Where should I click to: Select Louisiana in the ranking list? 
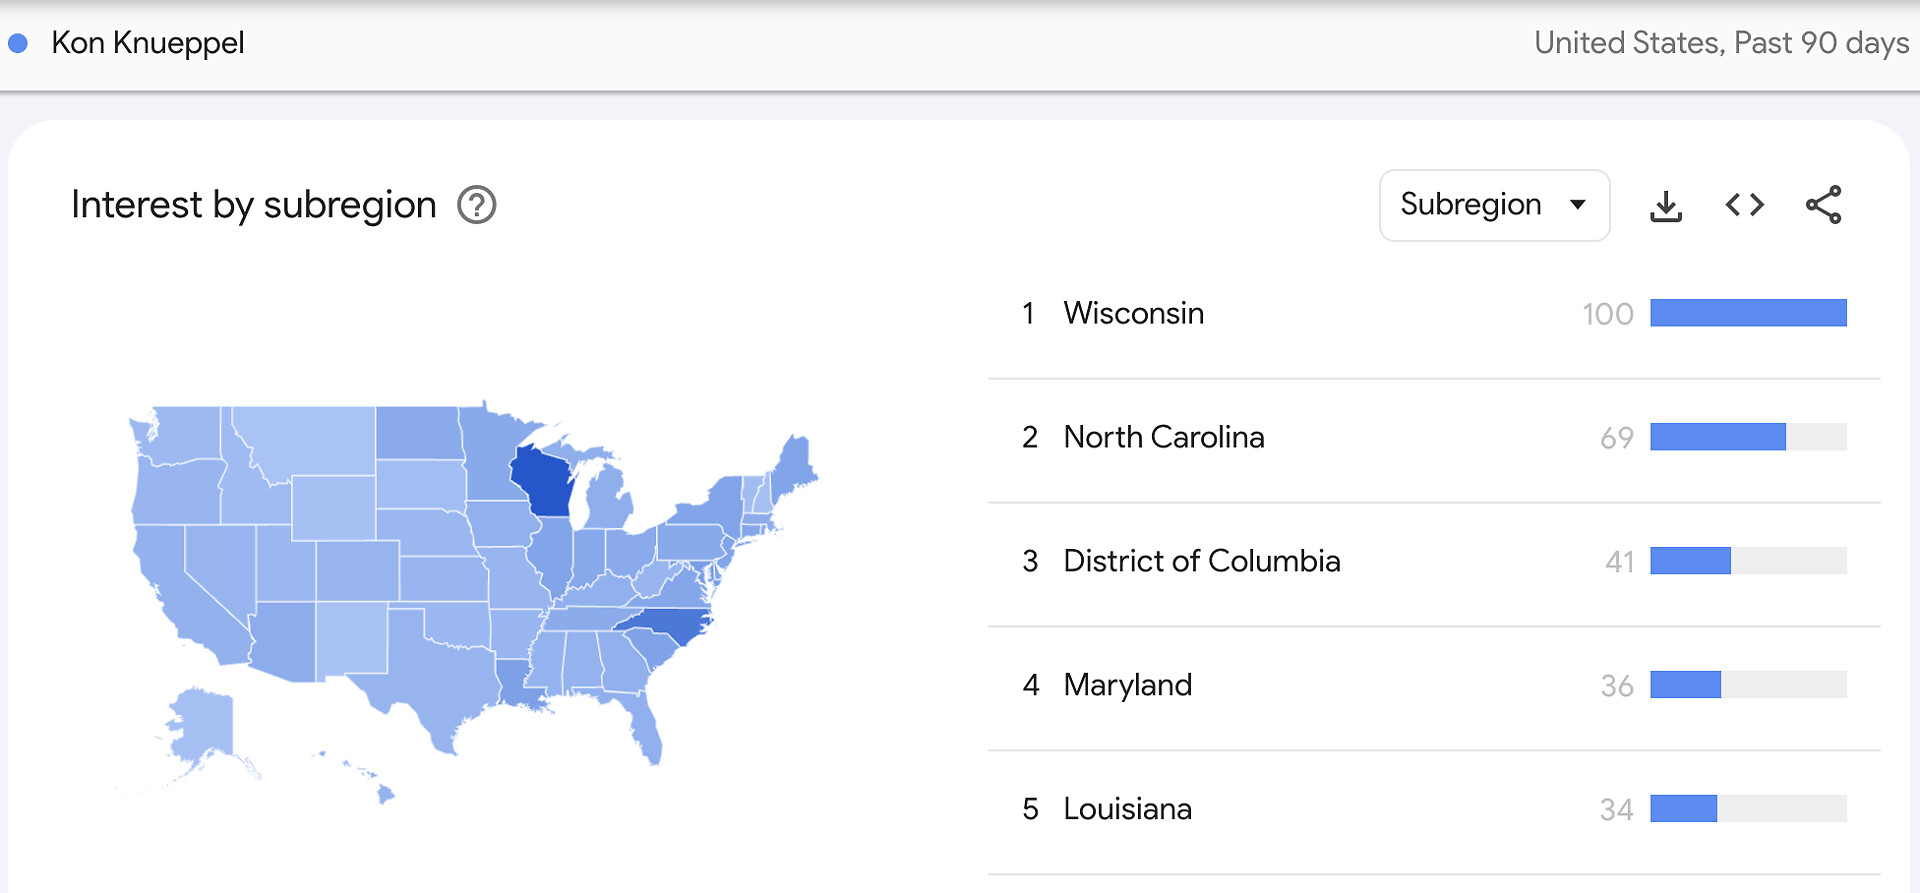[1127, 810]
